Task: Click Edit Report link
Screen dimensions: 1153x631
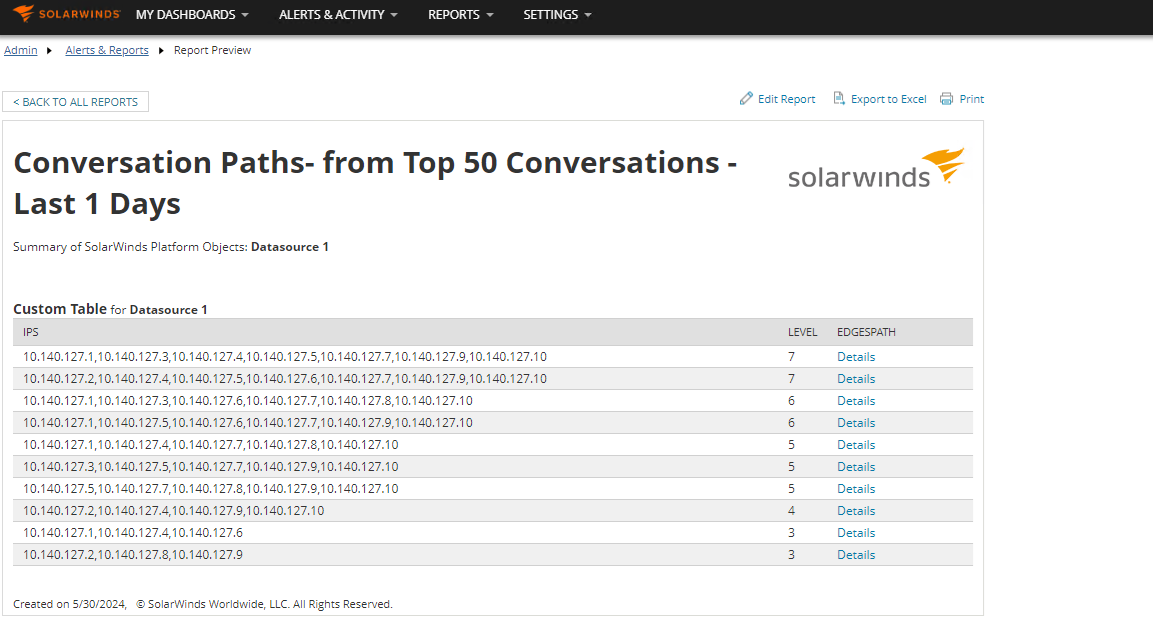Action: coord(786,99)
